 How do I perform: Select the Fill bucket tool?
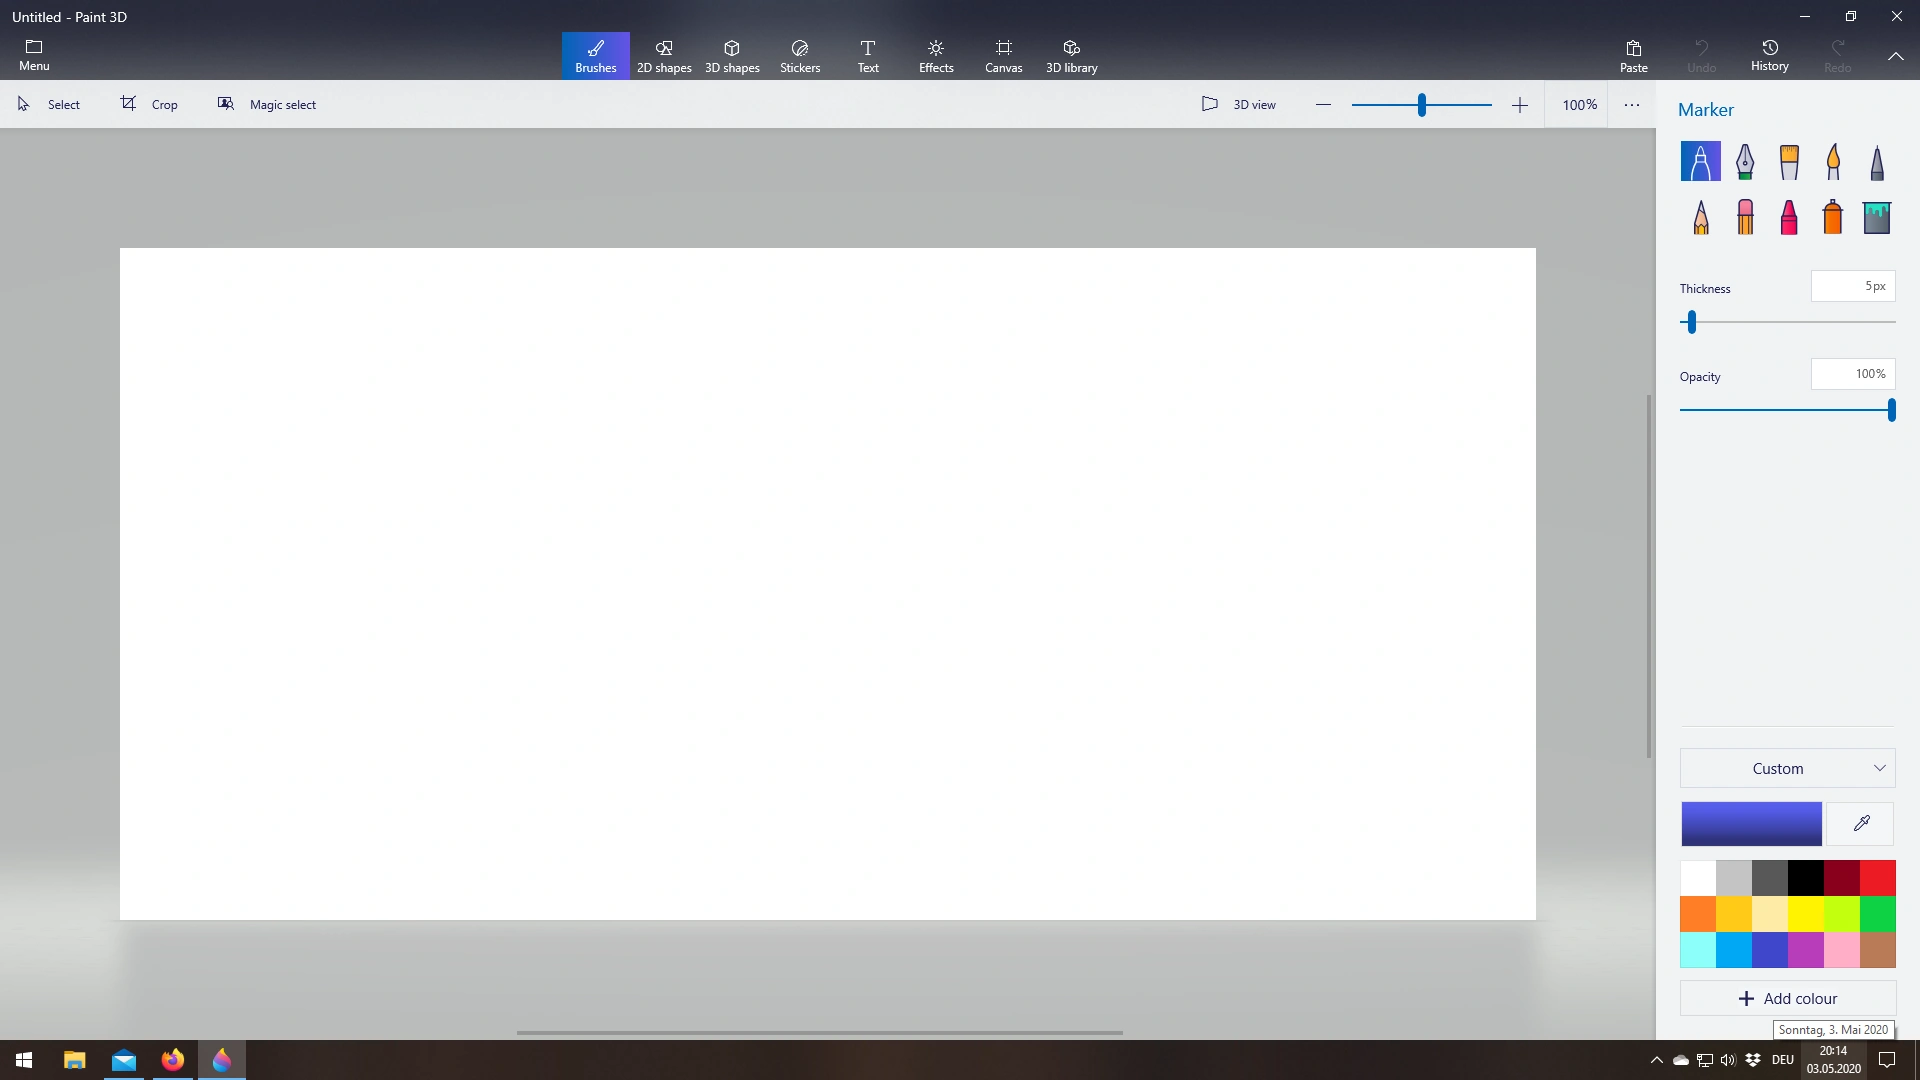(x=1877, y=217)
